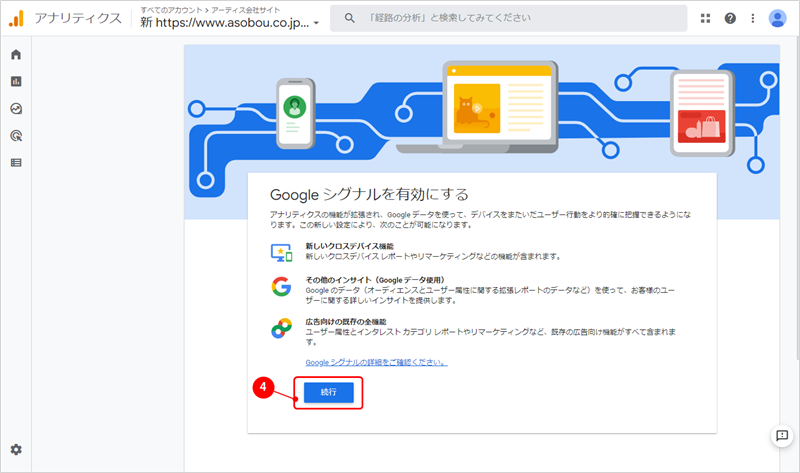800x473 pixels.
Task: Open the Google シグナルの詳細 link
Action: [377, 362]
